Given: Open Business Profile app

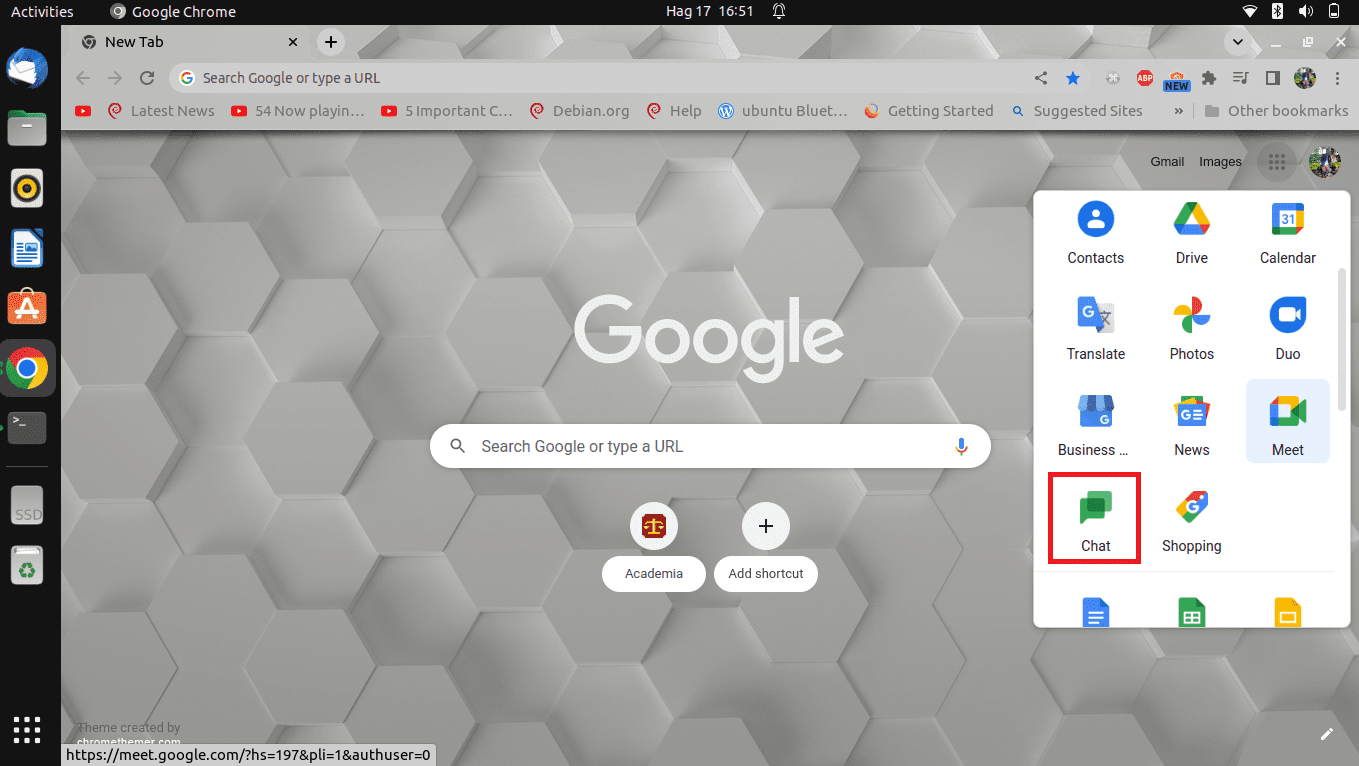Looking at the screenshot, I should [1095, 425].
